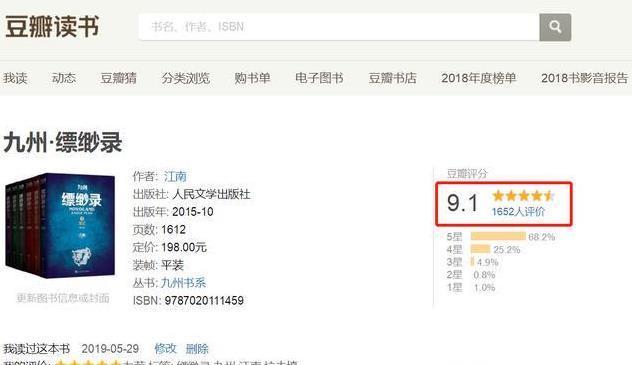
Task: Open the 我读 menu item
Action: tap(15, 78)
